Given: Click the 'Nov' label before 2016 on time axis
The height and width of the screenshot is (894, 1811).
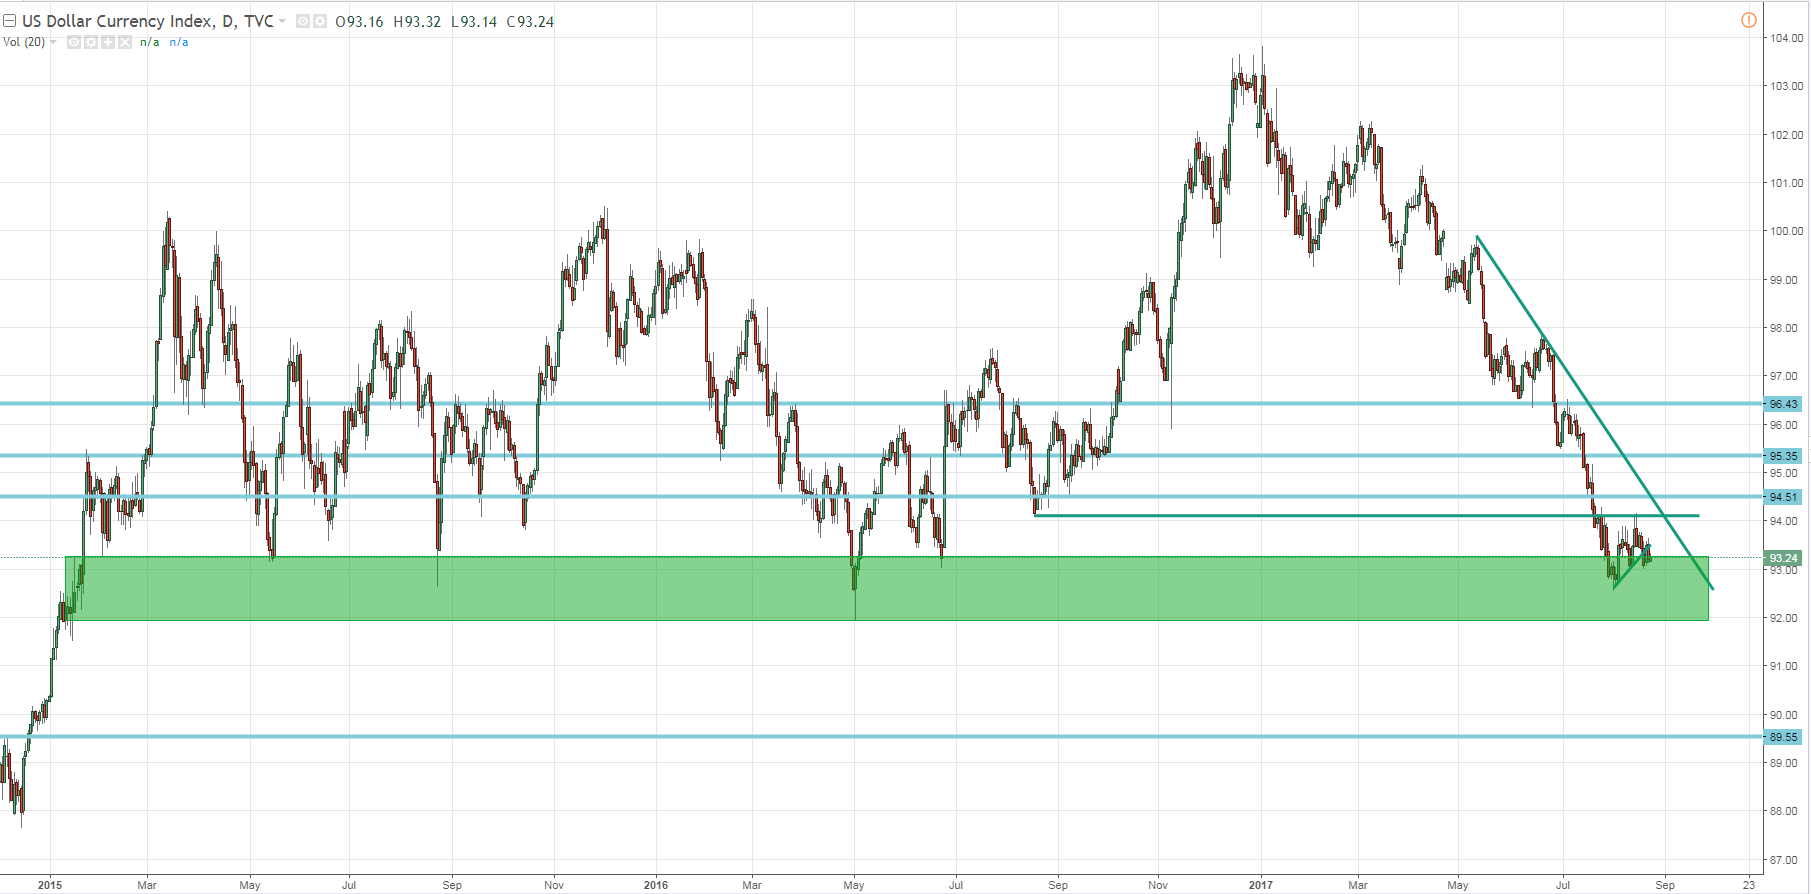Looking at the screenshot, I should click(x=554, y=885).
